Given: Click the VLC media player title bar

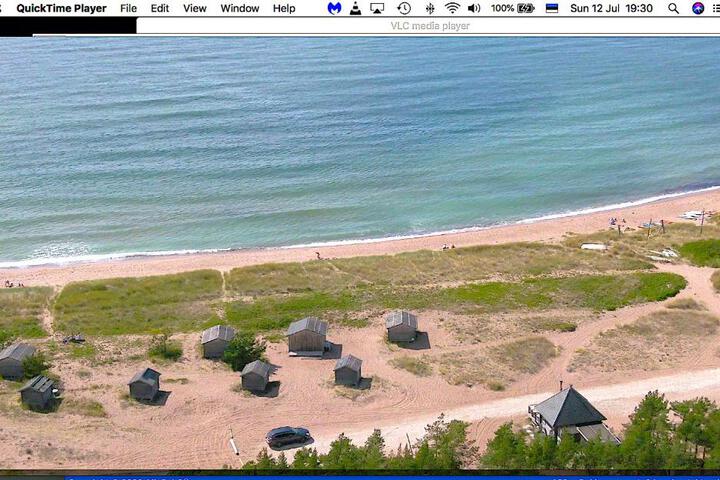Looking at the screenshot, I should [x=430, y=26].
